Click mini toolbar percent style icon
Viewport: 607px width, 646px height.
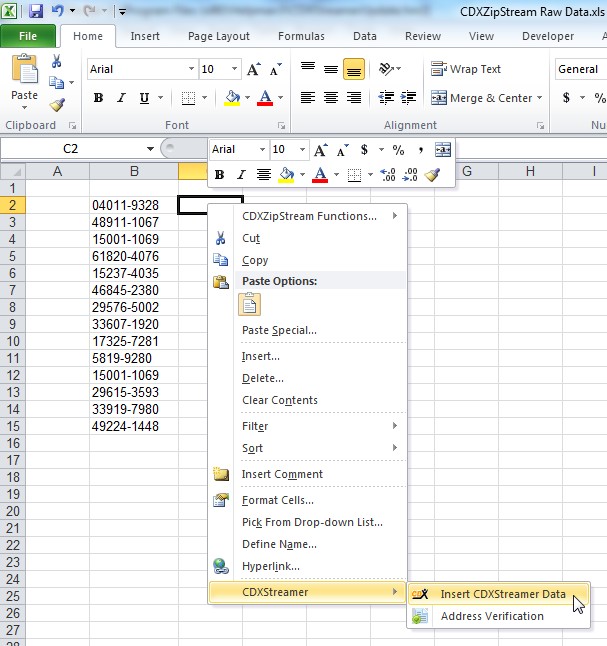pos(398,150)
